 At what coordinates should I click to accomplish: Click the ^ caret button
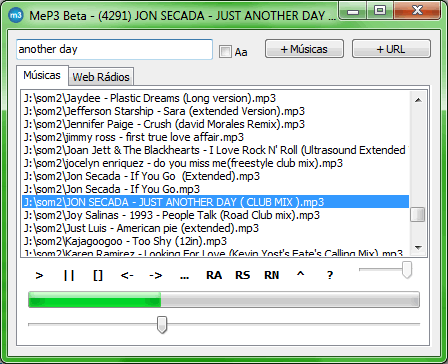tap(301, 275)
